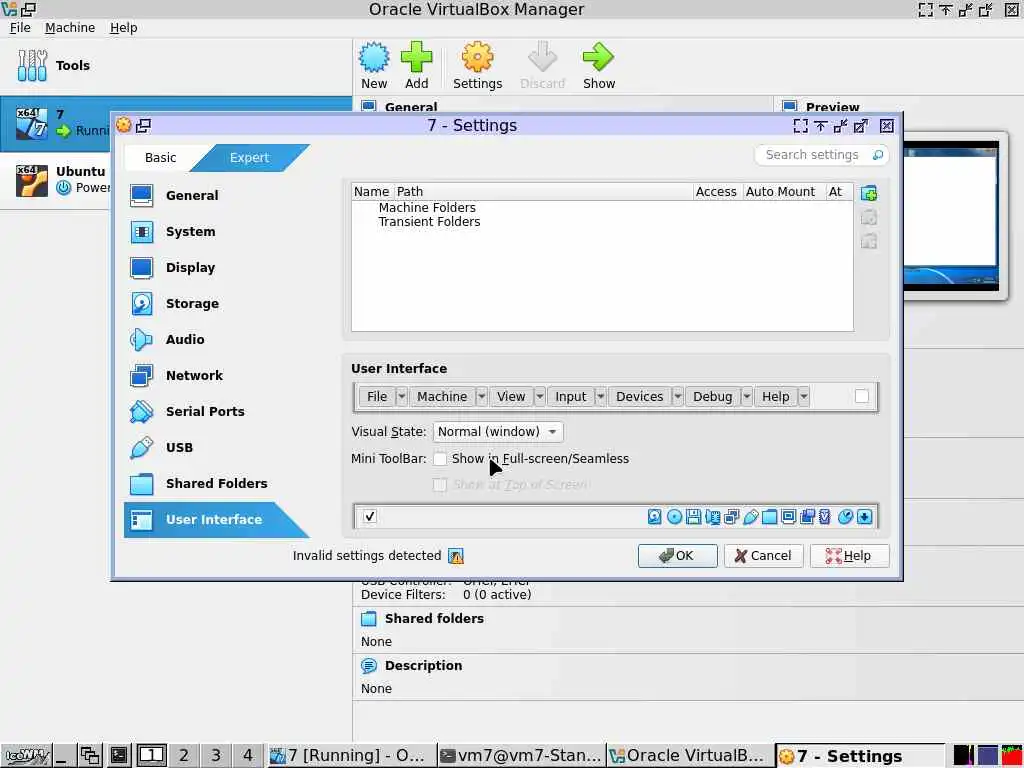Click the invalid settings warning icon
The height and width of the screenshot is (768, 1024).
(x=456, y=556)
